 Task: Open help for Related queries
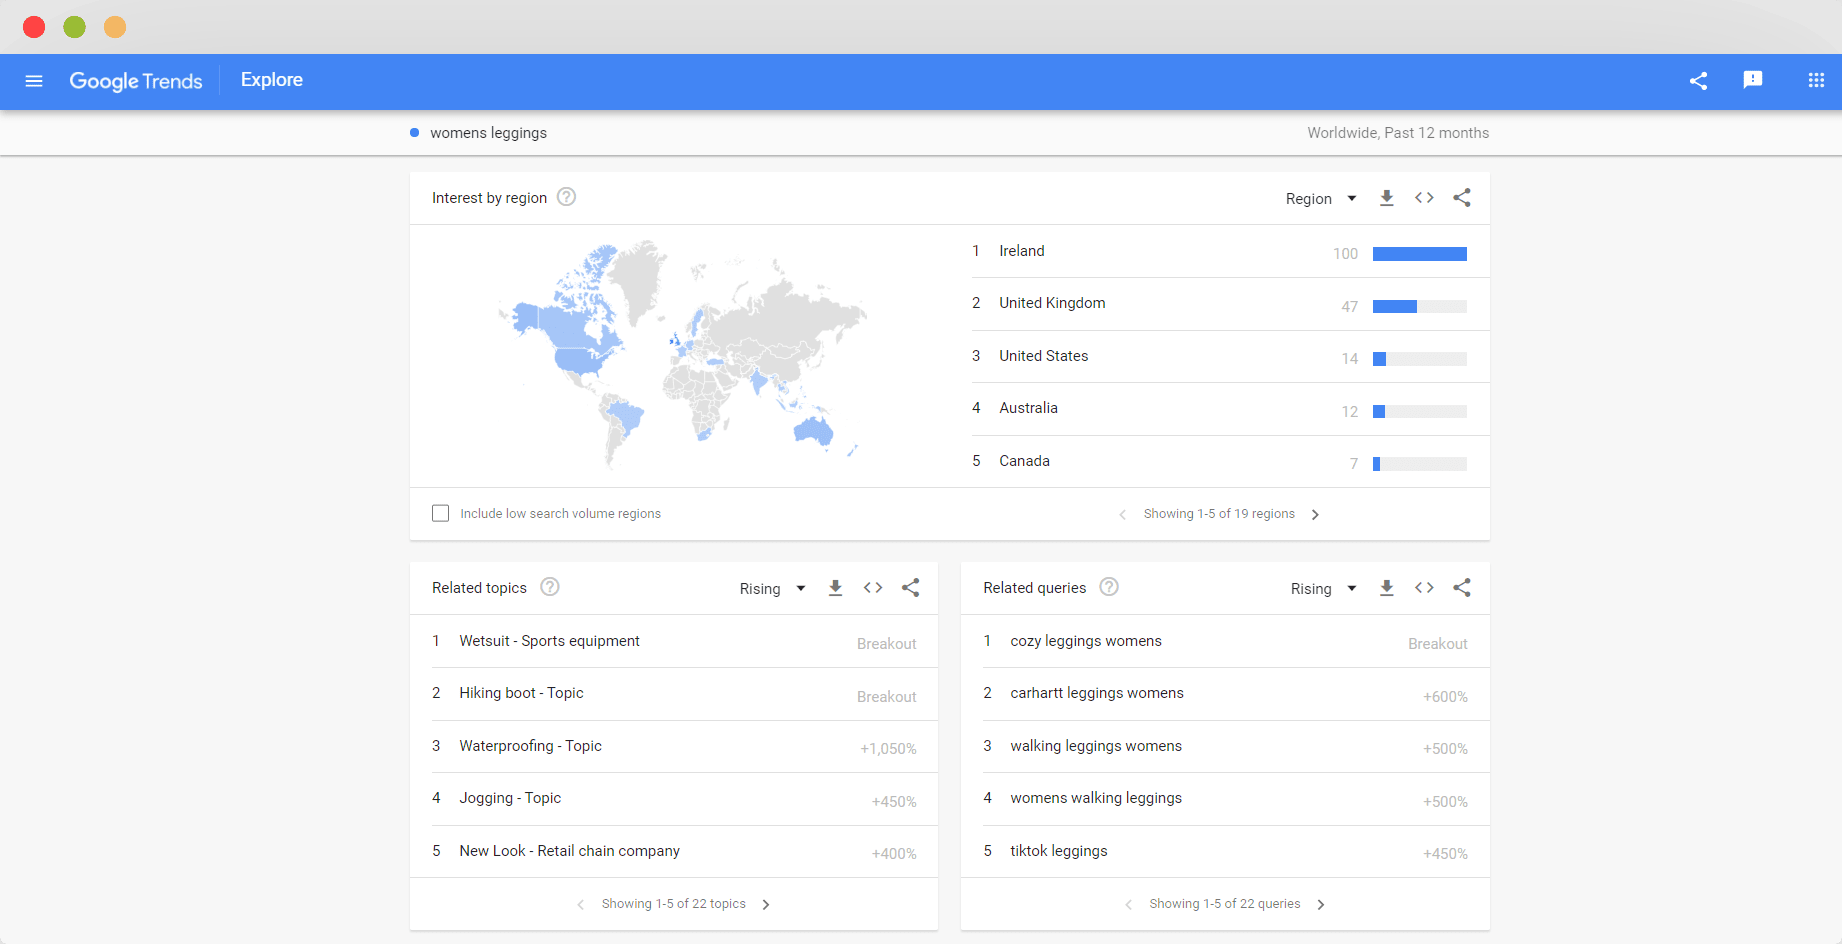coord(1109,587)
